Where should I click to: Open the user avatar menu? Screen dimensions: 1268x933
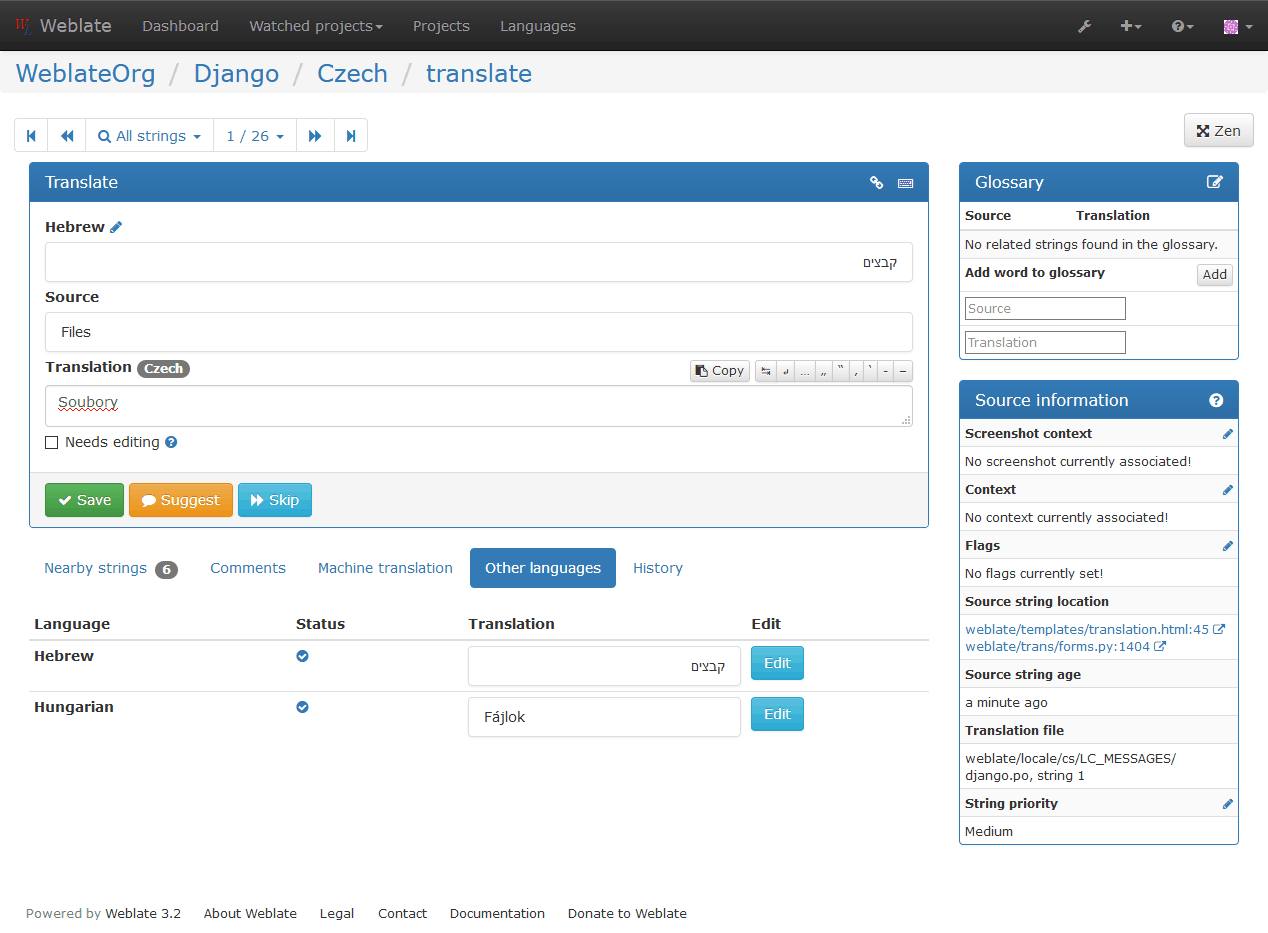[1238, 26]
